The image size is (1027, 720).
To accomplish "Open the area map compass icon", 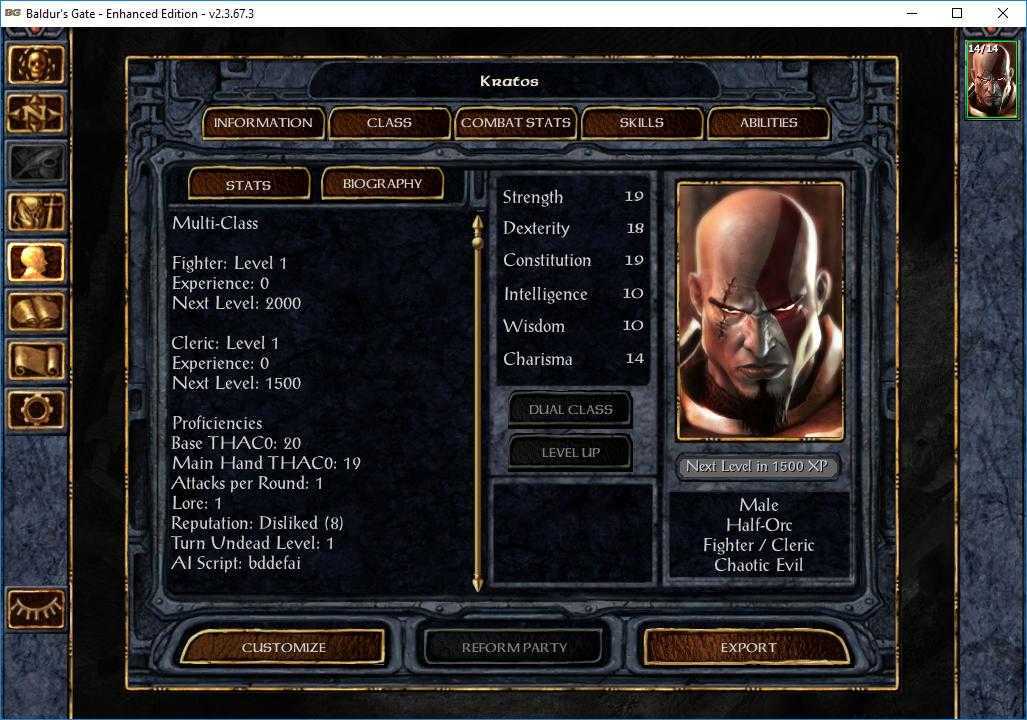I will coord(36,113).
